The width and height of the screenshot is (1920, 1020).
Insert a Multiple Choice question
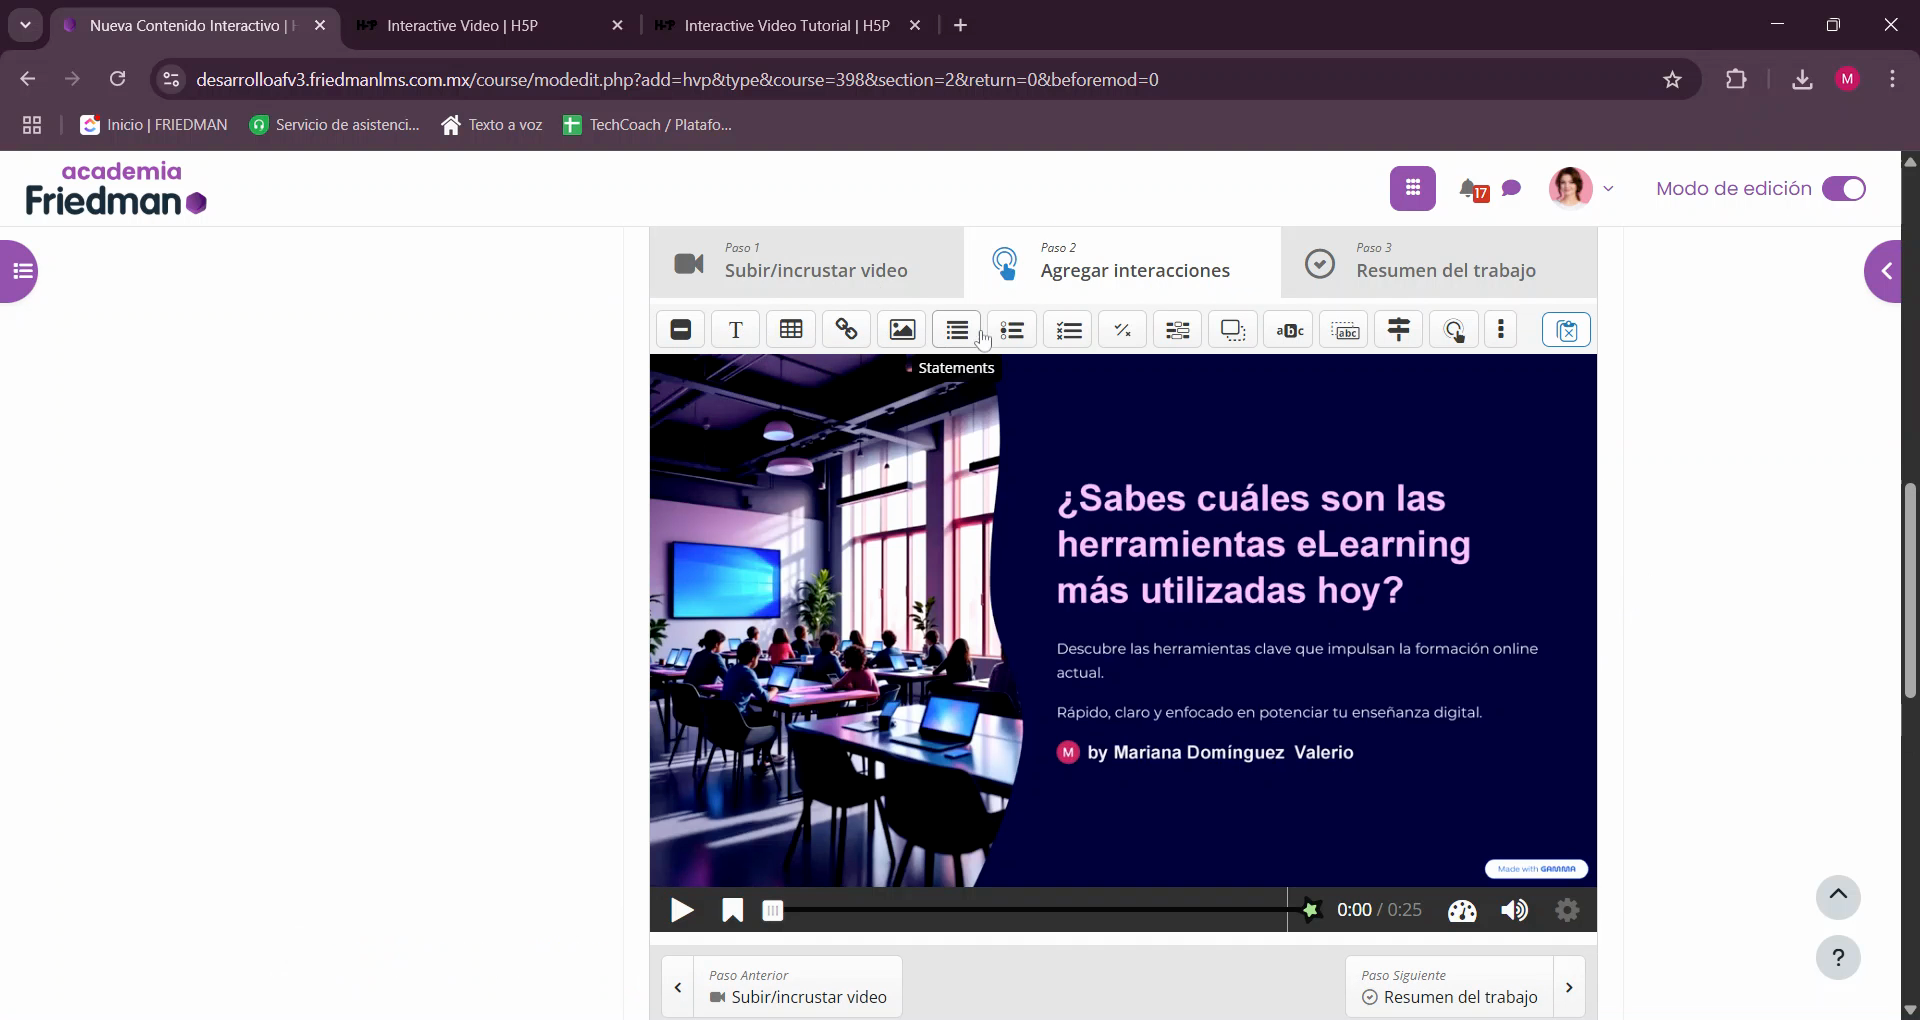point(1068,330)
